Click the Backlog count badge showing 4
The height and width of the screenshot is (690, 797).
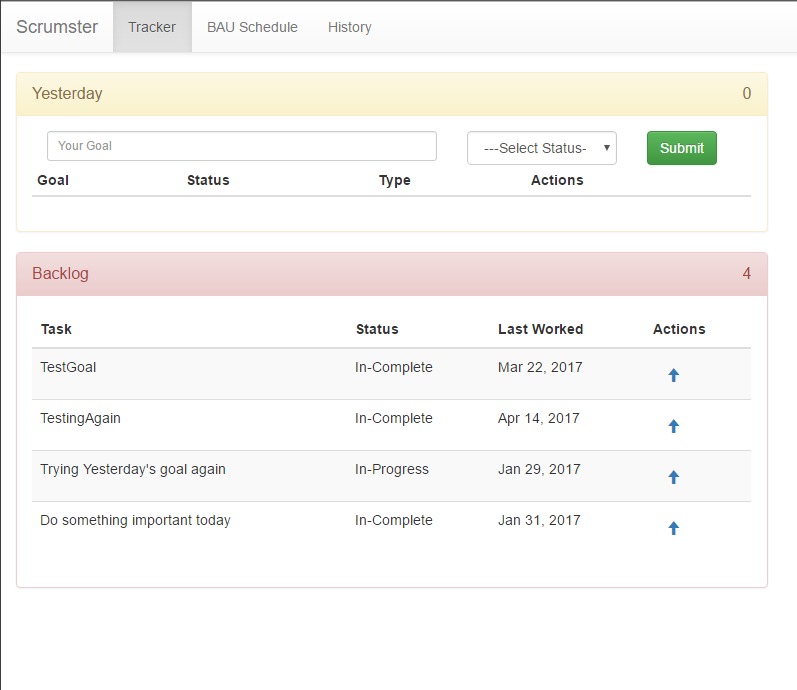click(x=746, y=274)
